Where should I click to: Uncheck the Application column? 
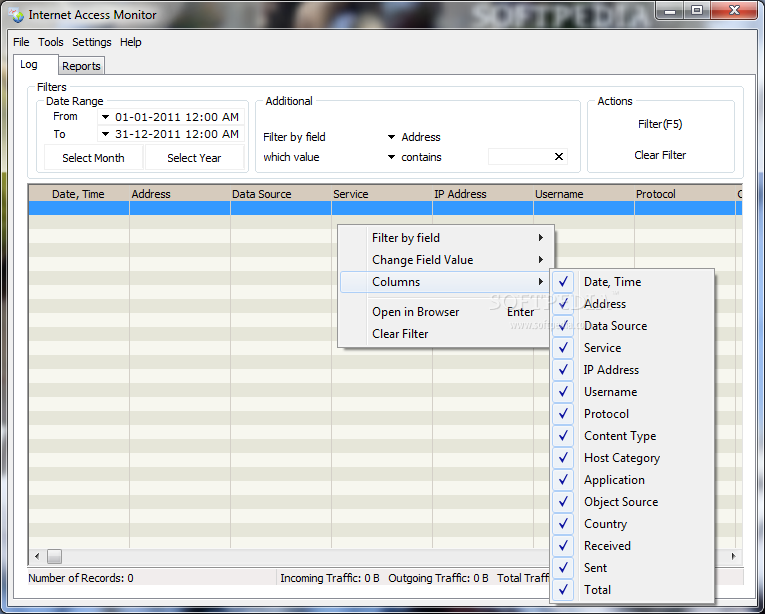563,479
